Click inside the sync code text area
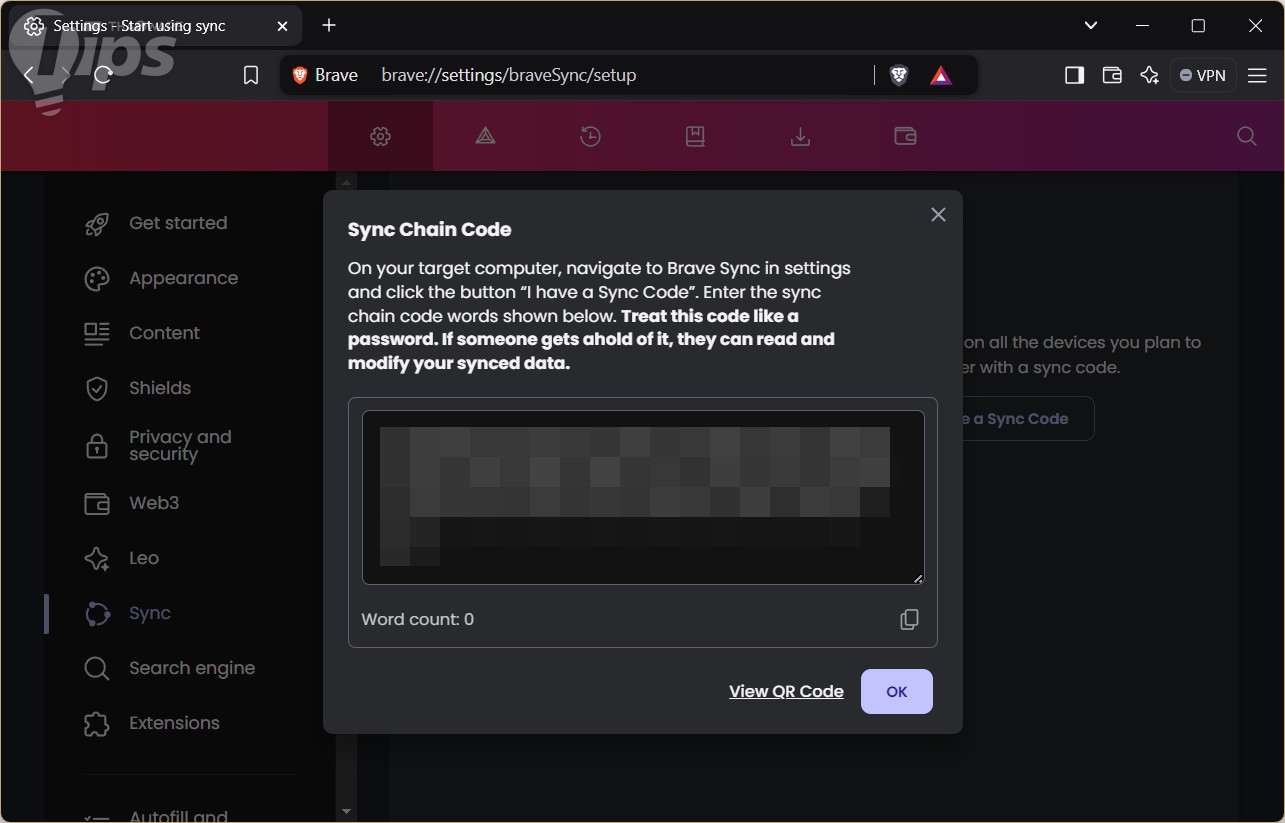This screenshot has width=1285, height=823. coord(642,497)
